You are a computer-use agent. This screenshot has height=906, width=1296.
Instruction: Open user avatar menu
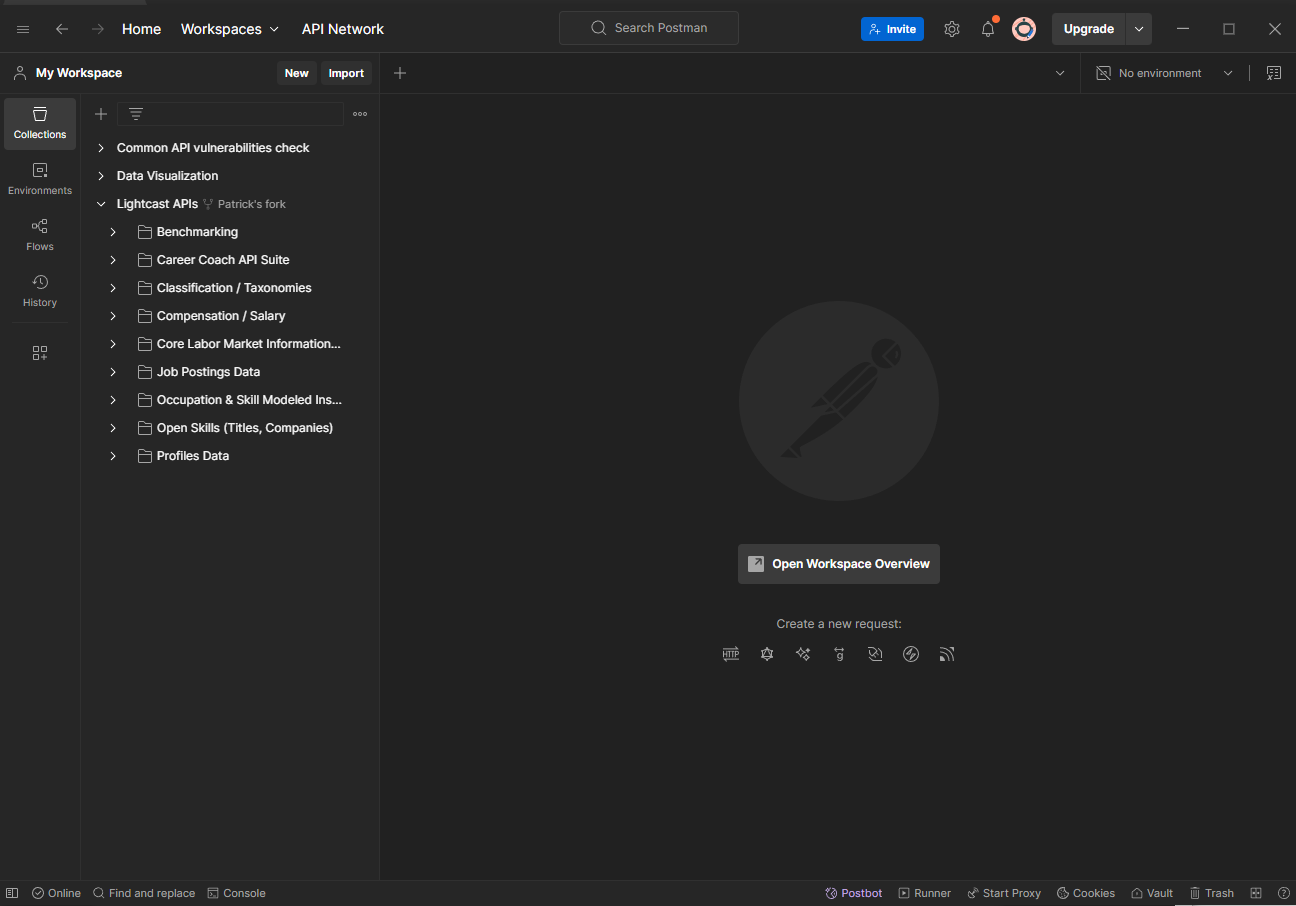pyautogui.click(x=1024, y=29)
